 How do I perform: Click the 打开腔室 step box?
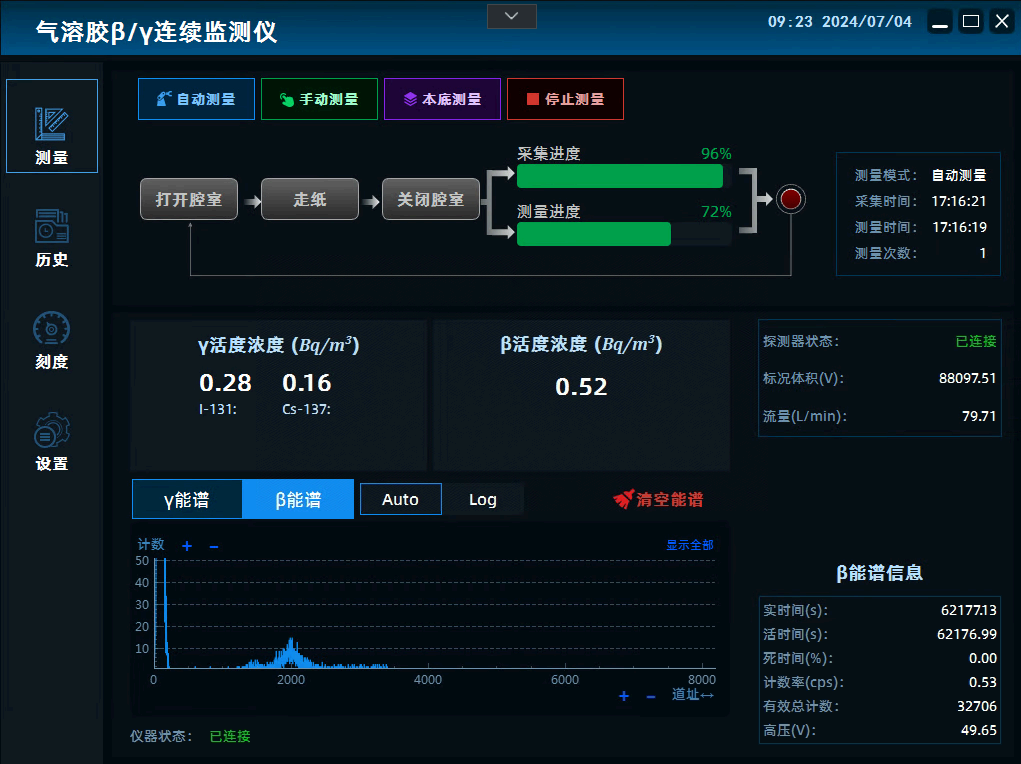coord(188,200)
